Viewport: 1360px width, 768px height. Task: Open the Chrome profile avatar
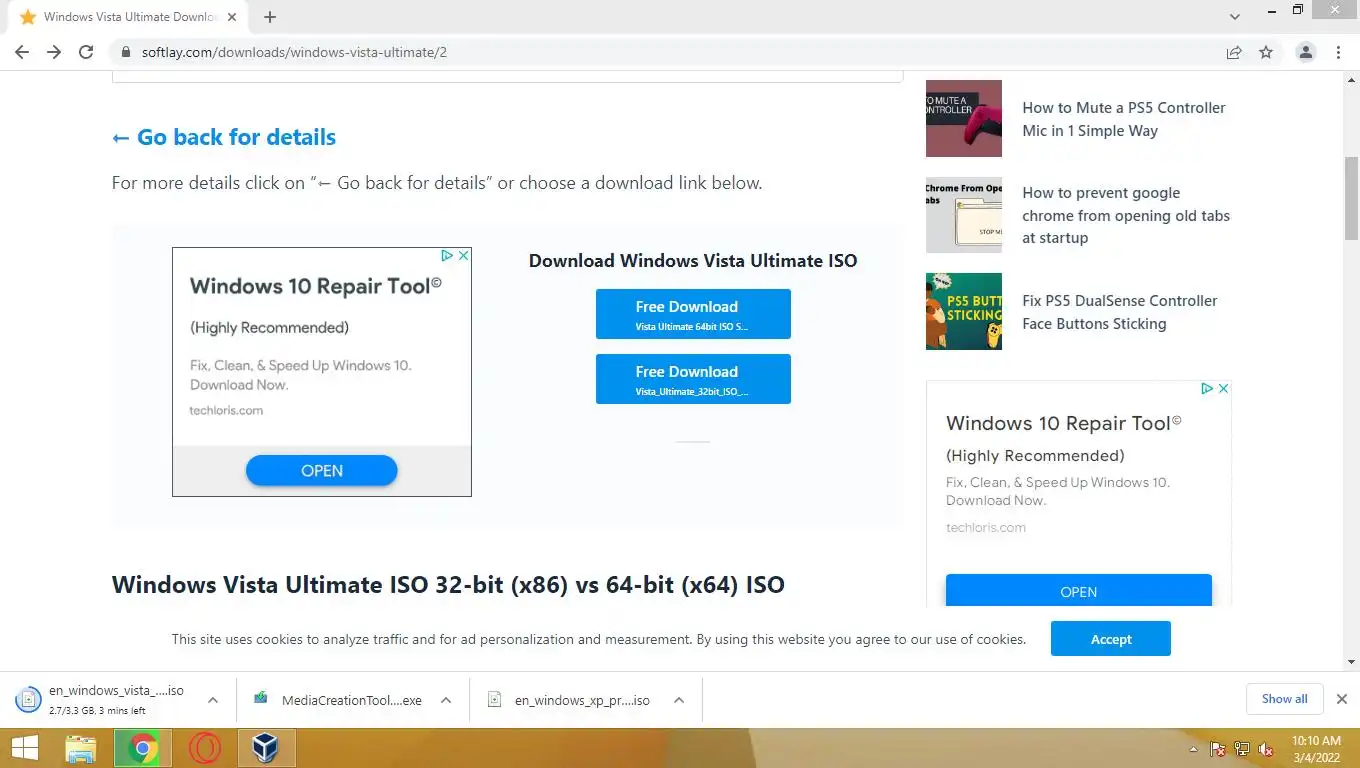[1306, 52]
